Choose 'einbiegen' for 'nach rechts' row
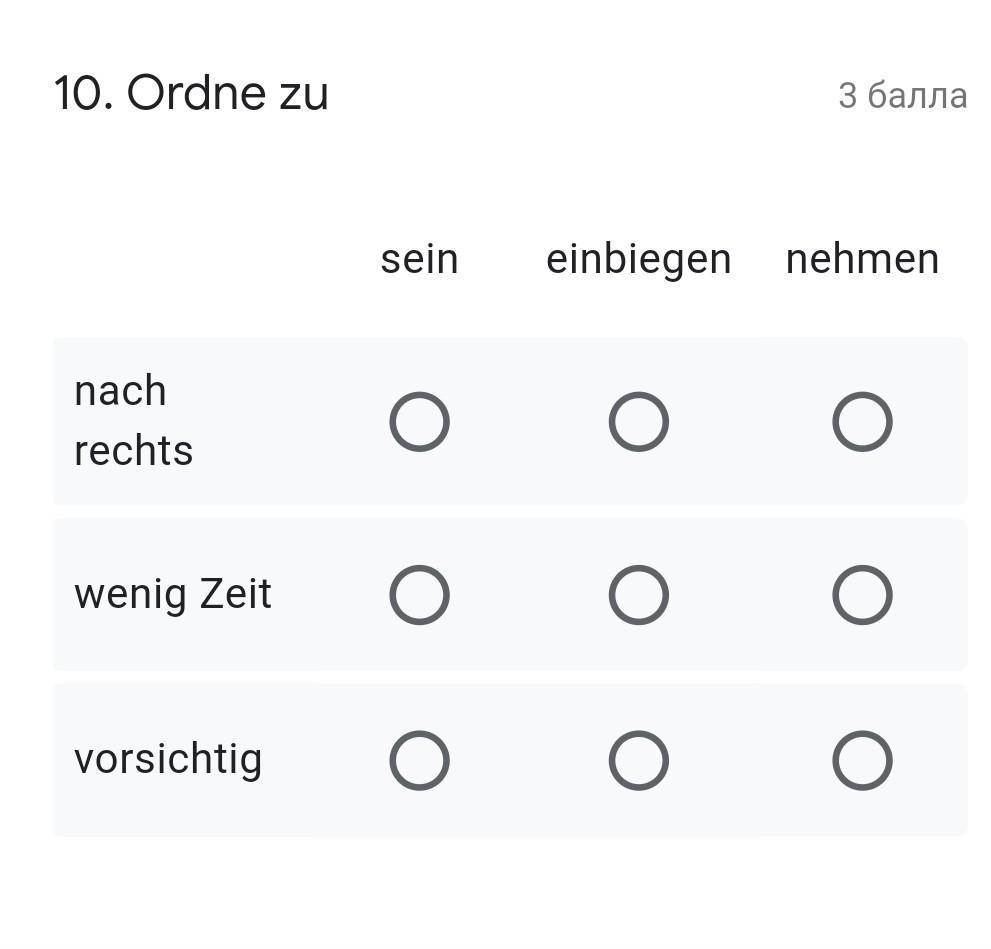This screenshot has height=949, width=991. (x=638, y=422)
